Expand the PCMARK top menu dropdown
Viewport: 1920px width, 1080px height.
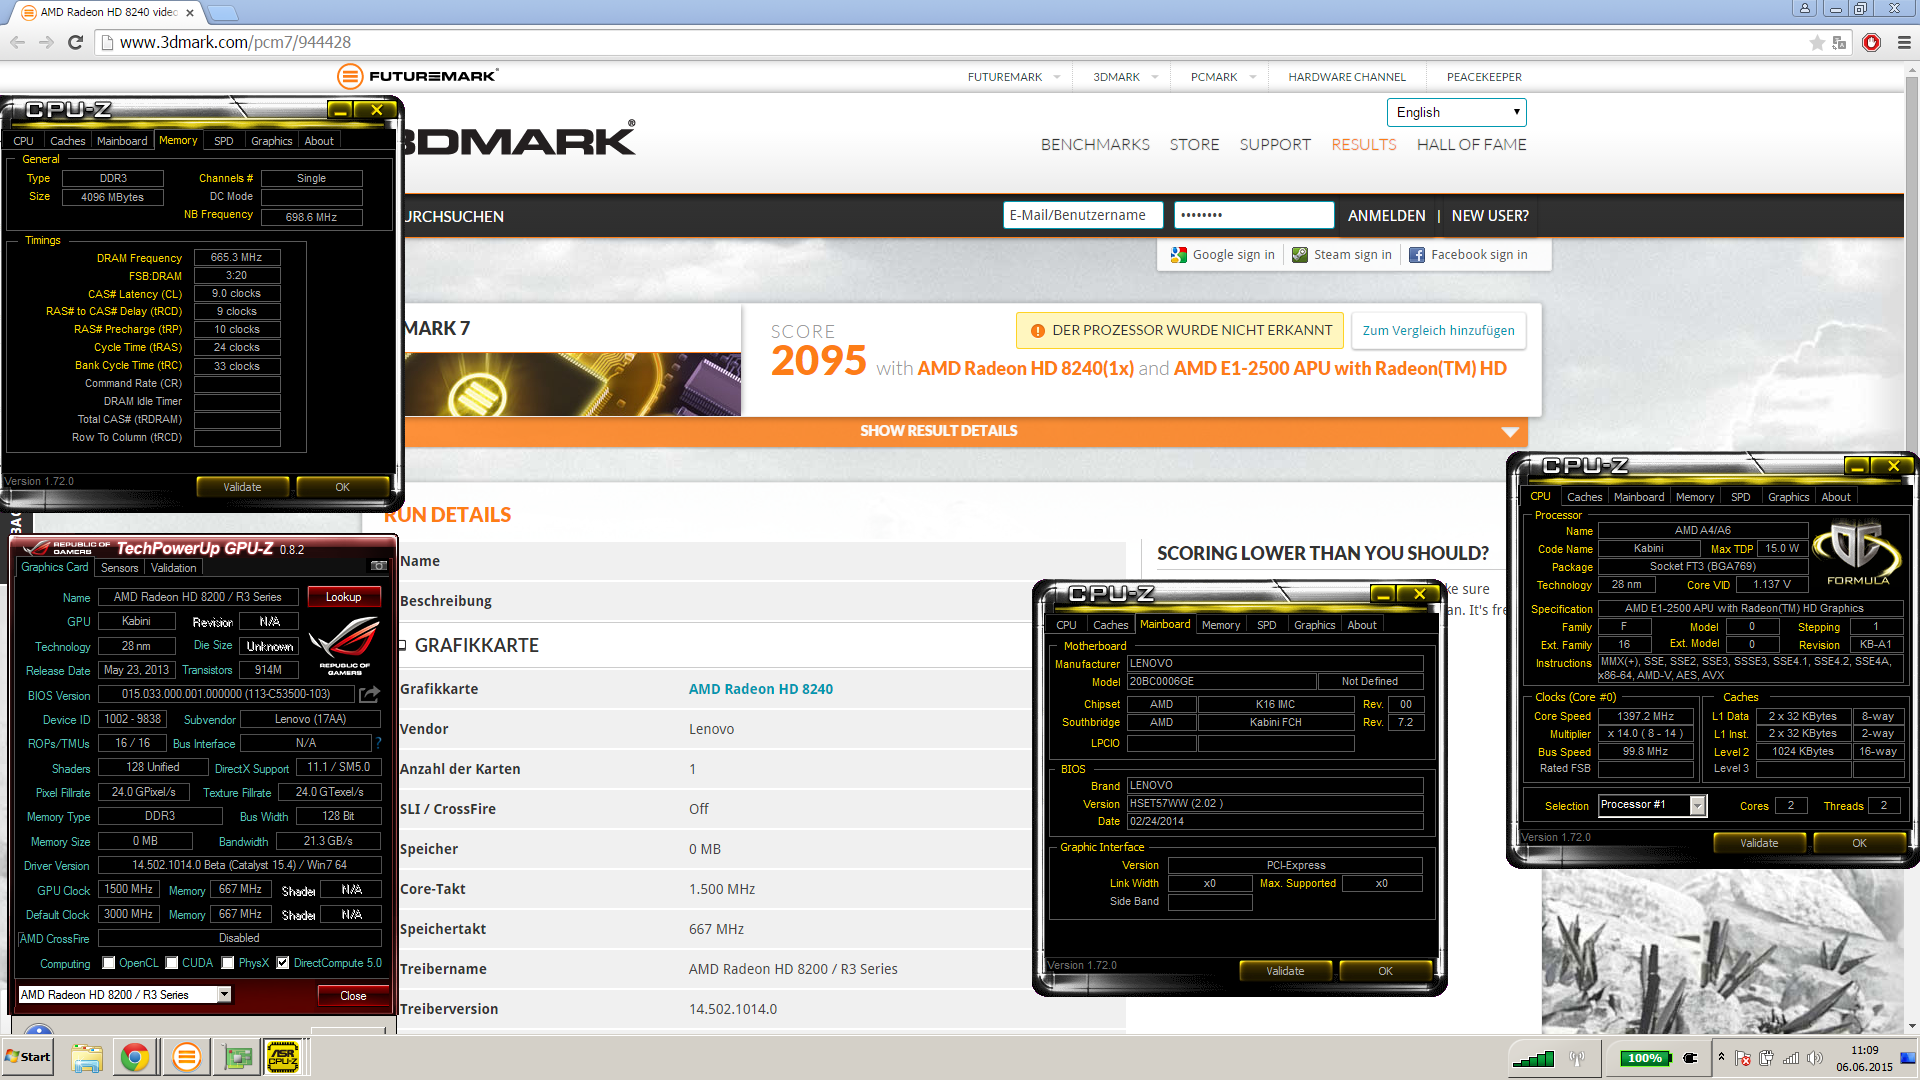(1253, 77)
